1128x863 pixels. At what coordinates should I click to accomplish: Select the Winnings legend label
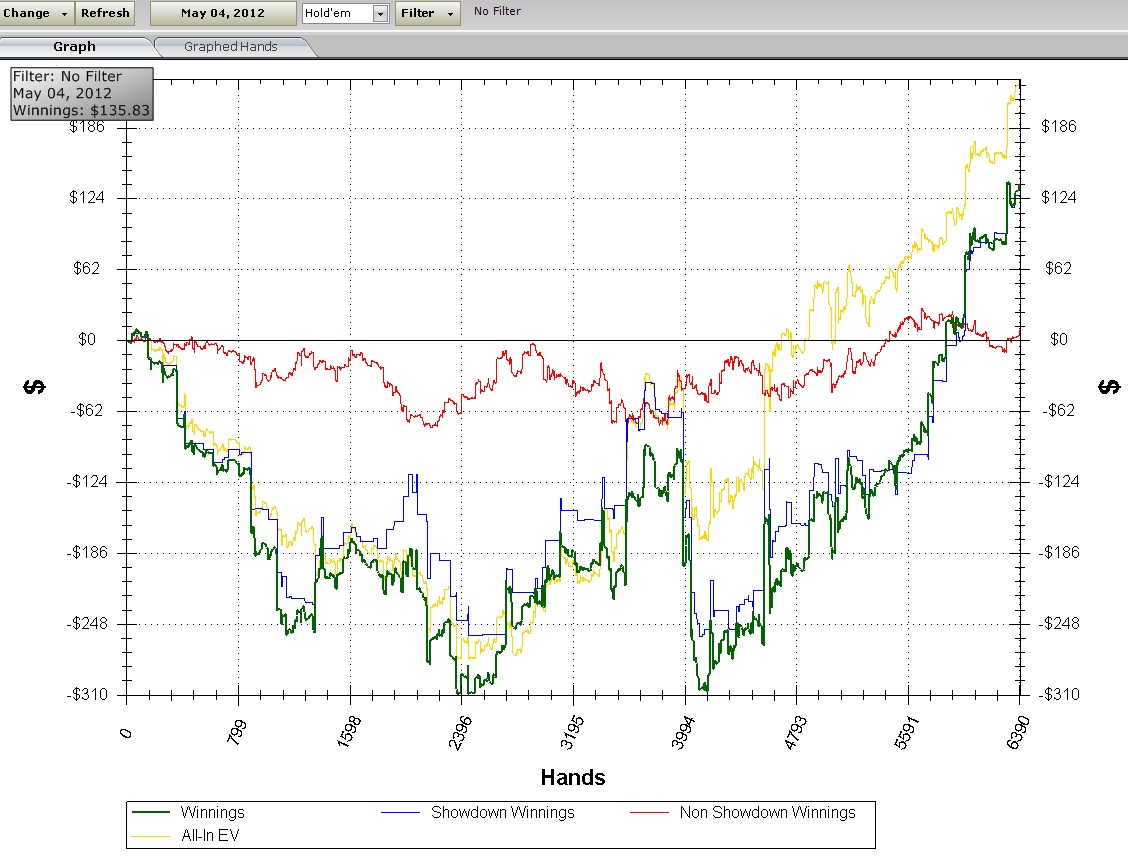(212, 813)
